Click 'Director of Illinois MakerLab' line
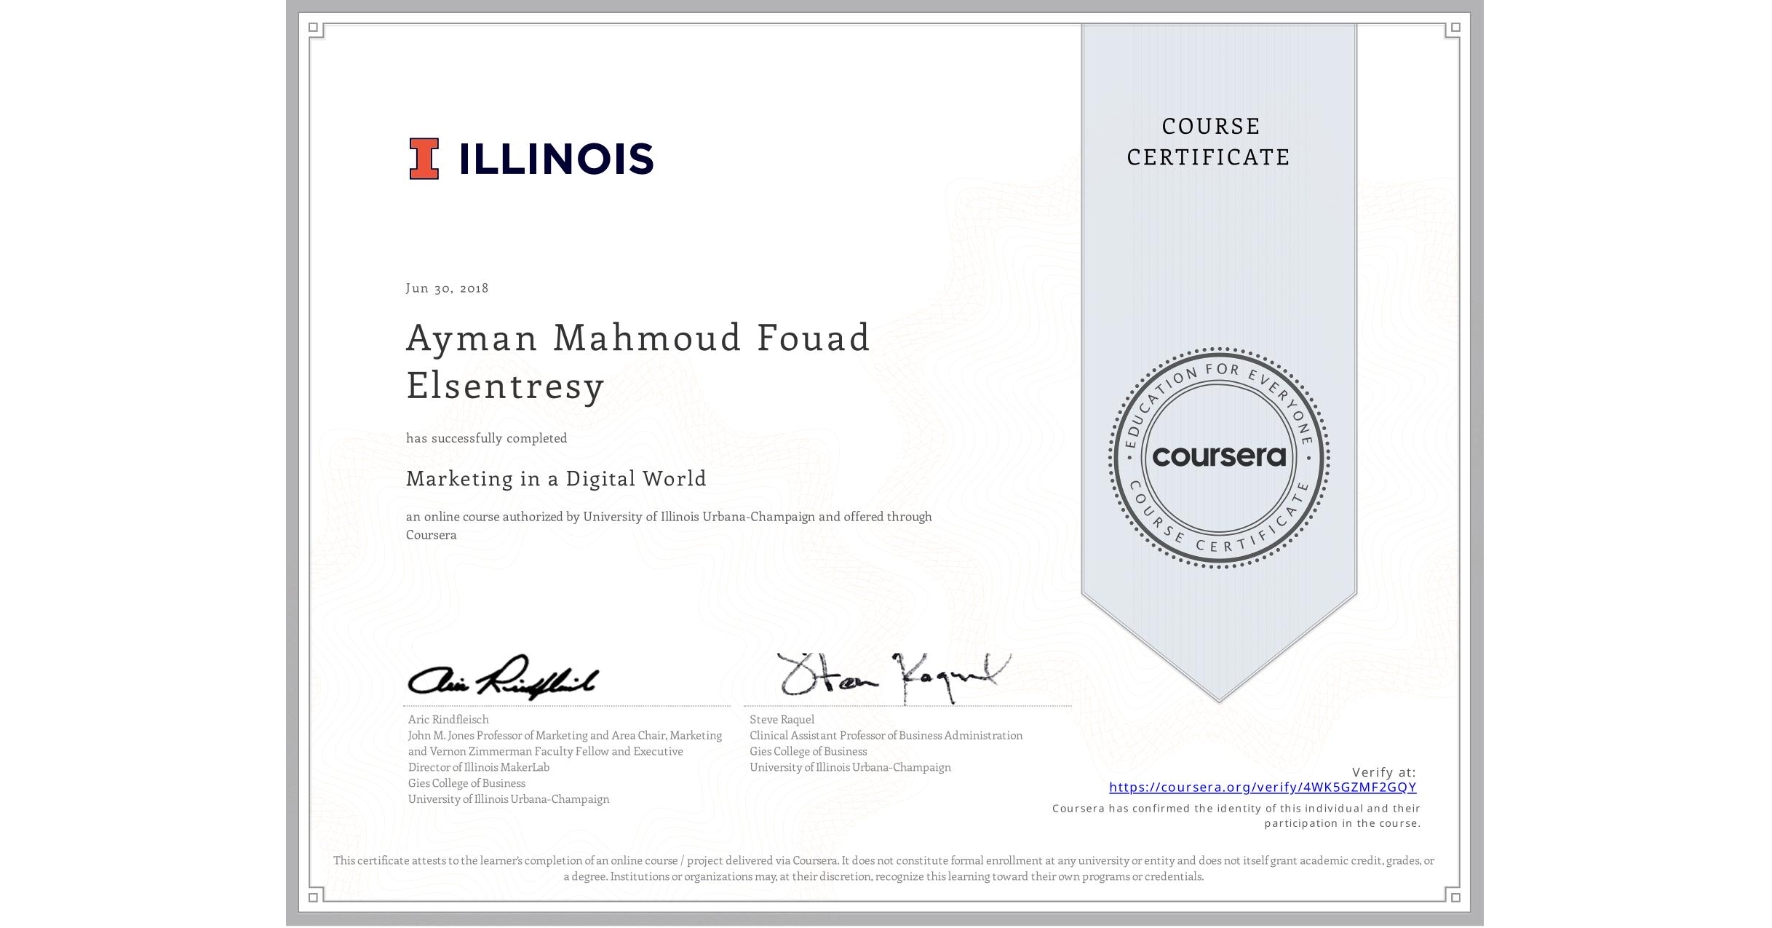 point(479,767)
